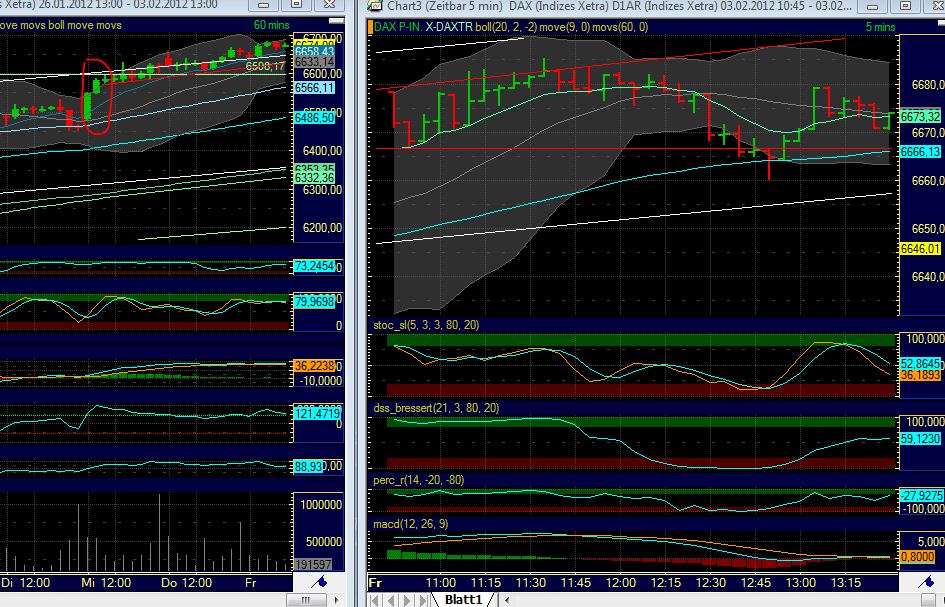The image size is (945, 607).
Task: Click the 6566,11 price label in left chart
Action: [314, 88]
